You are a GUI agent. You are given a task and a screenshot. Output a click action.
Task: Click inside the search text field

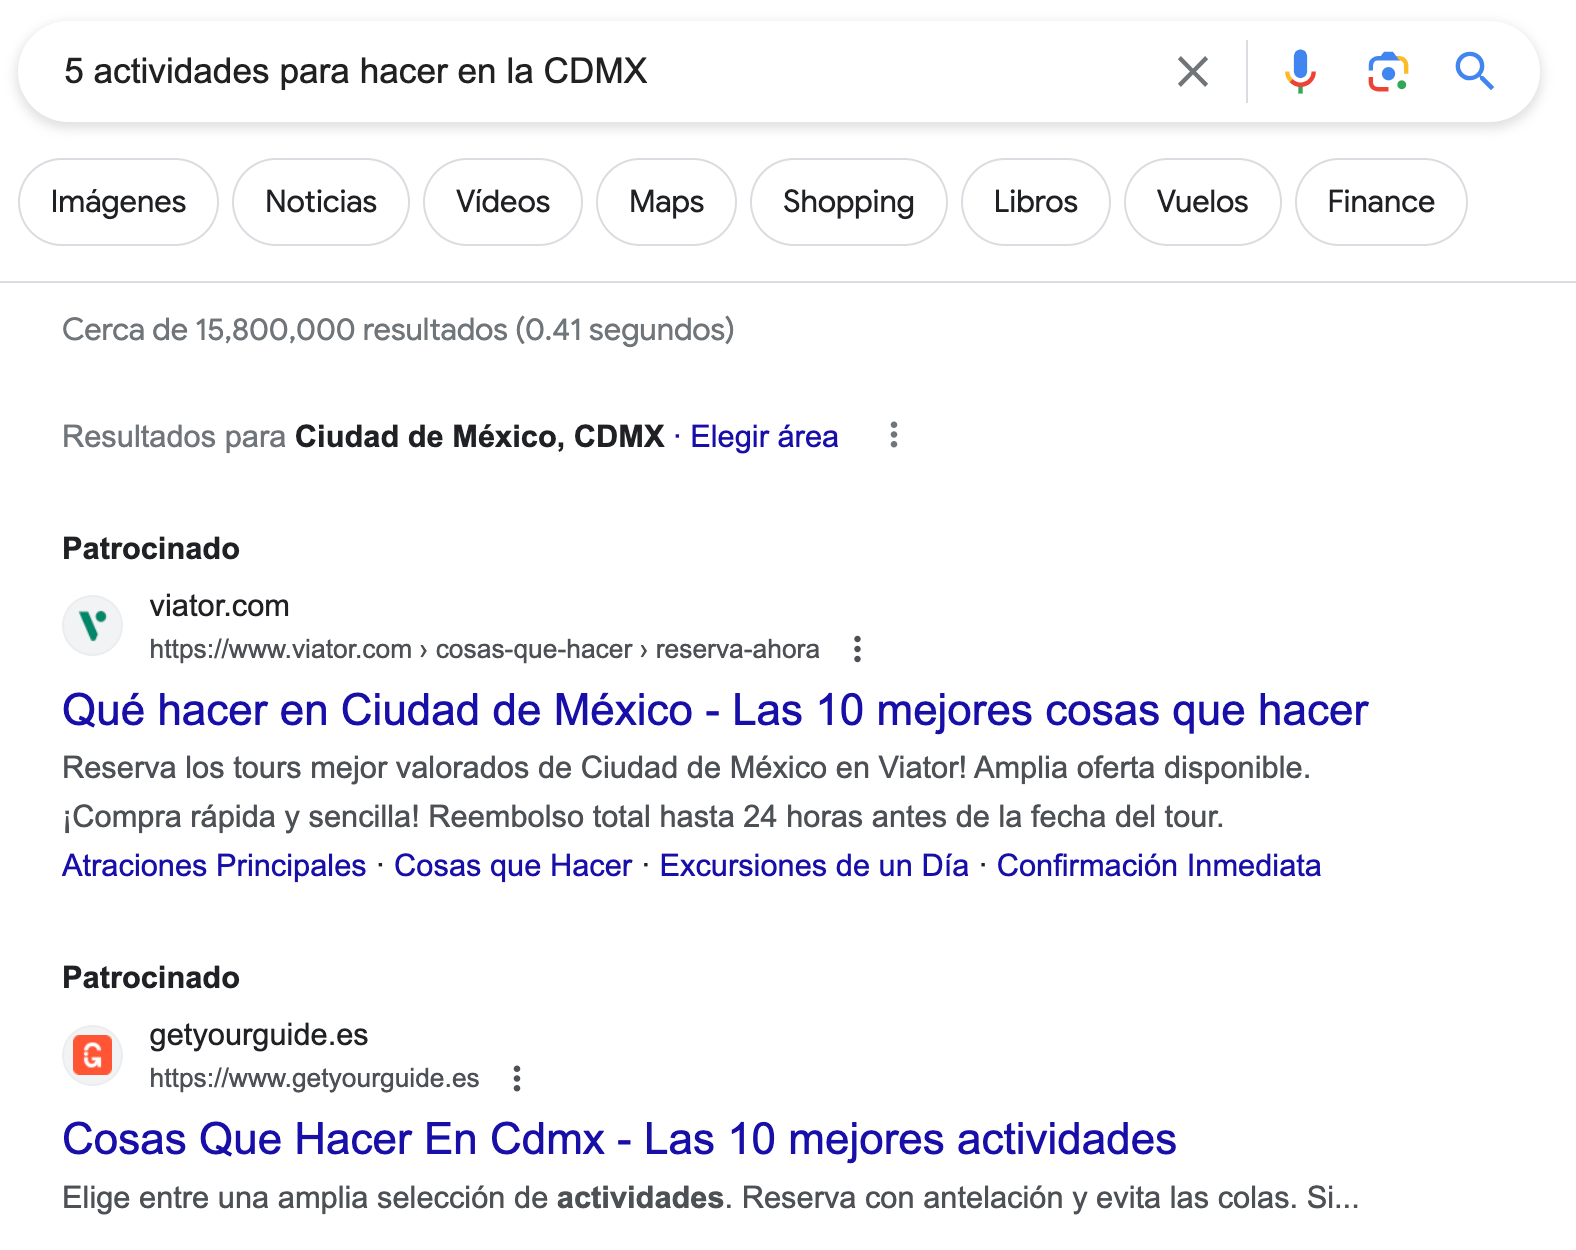pos(600,72)
